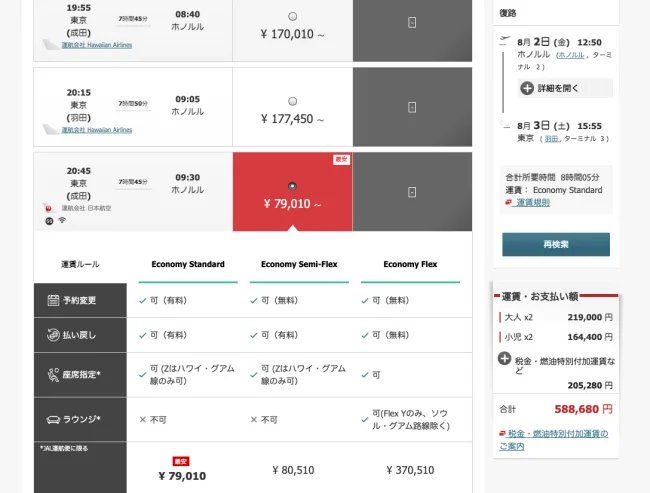Click the unavailable seat icon for 20:15 flight
This screenshot has width=650, height=493.
click(x=412, y=106)
